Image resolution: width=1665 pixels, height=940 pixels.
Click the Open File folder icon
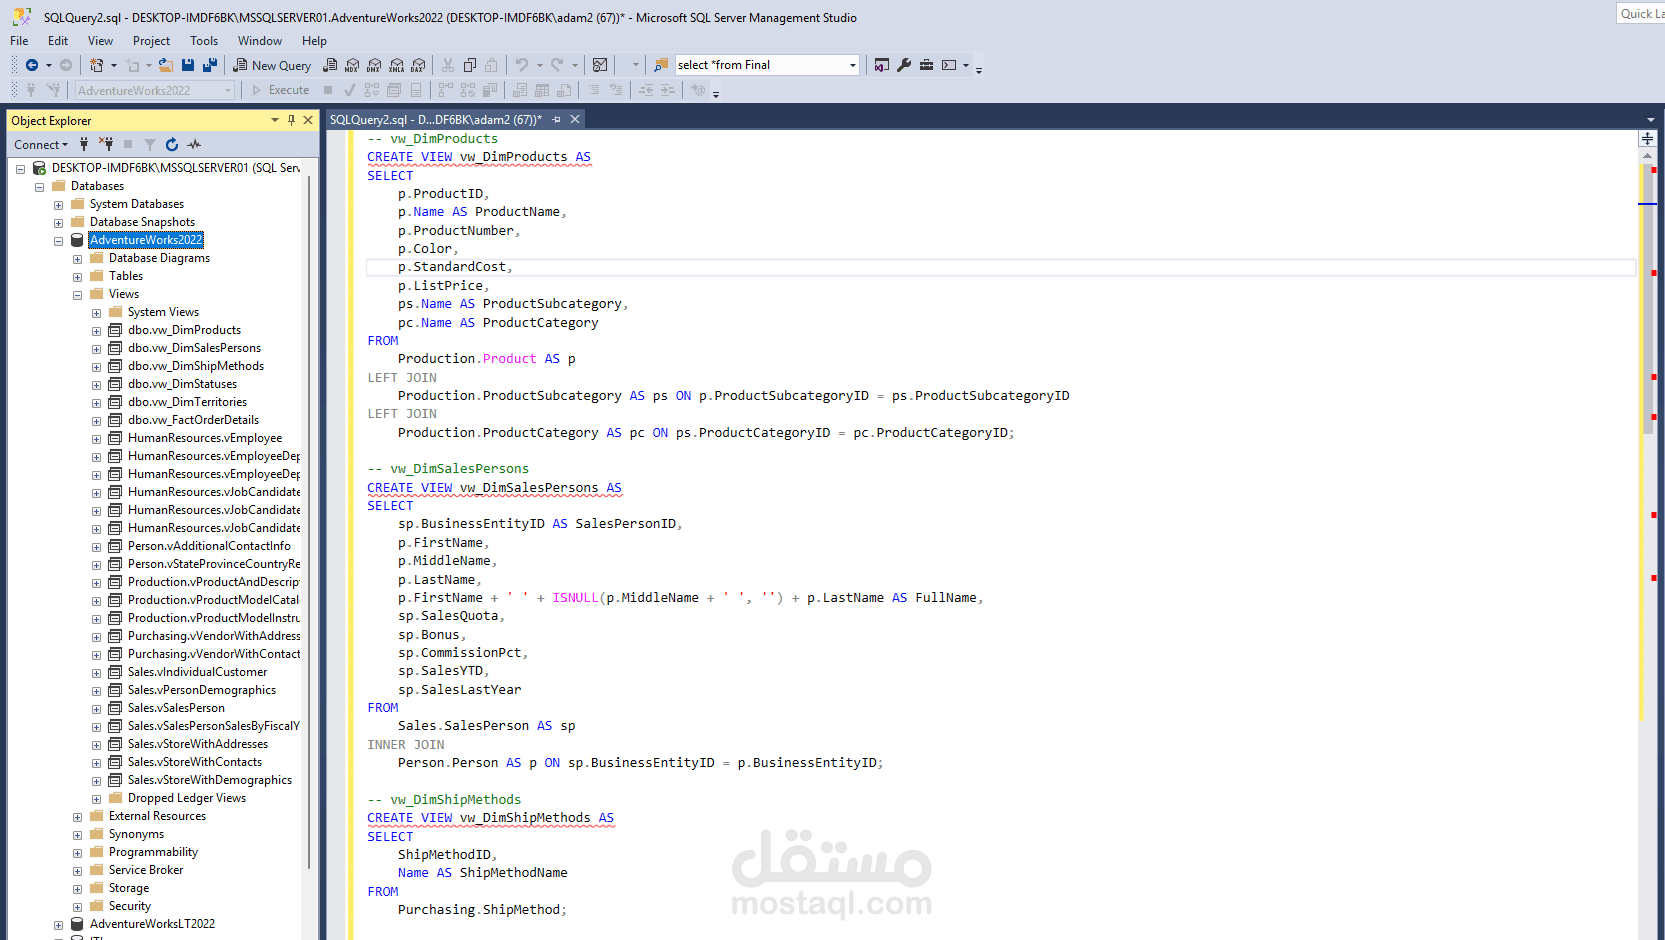click(166, 65)
